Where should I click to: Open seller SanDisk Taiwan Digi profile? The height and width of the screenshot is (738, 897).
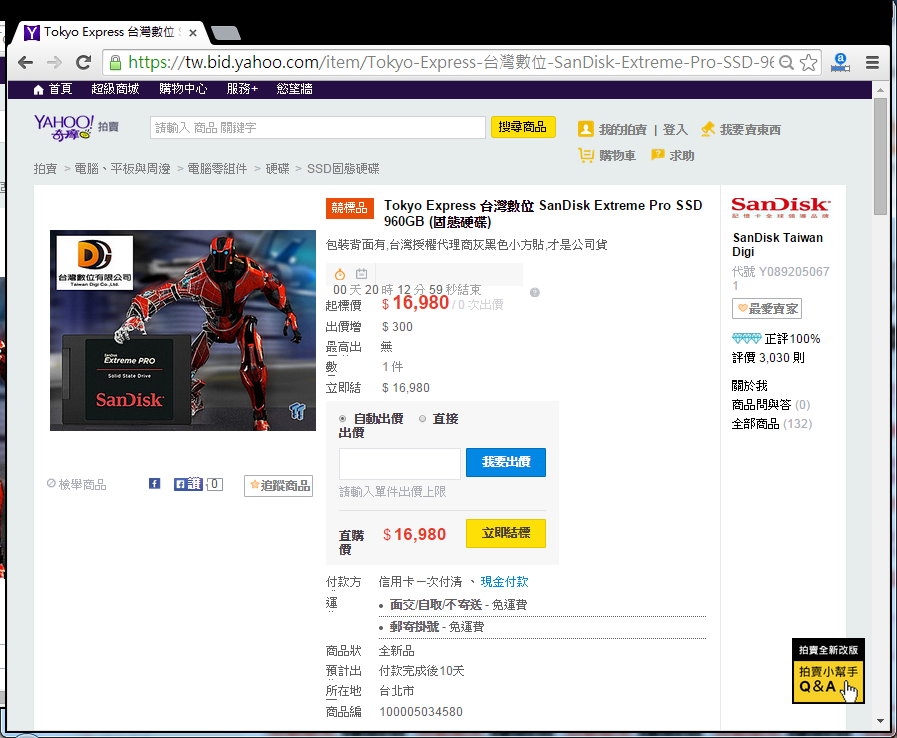pyautogui.click(x=777, y=244)
